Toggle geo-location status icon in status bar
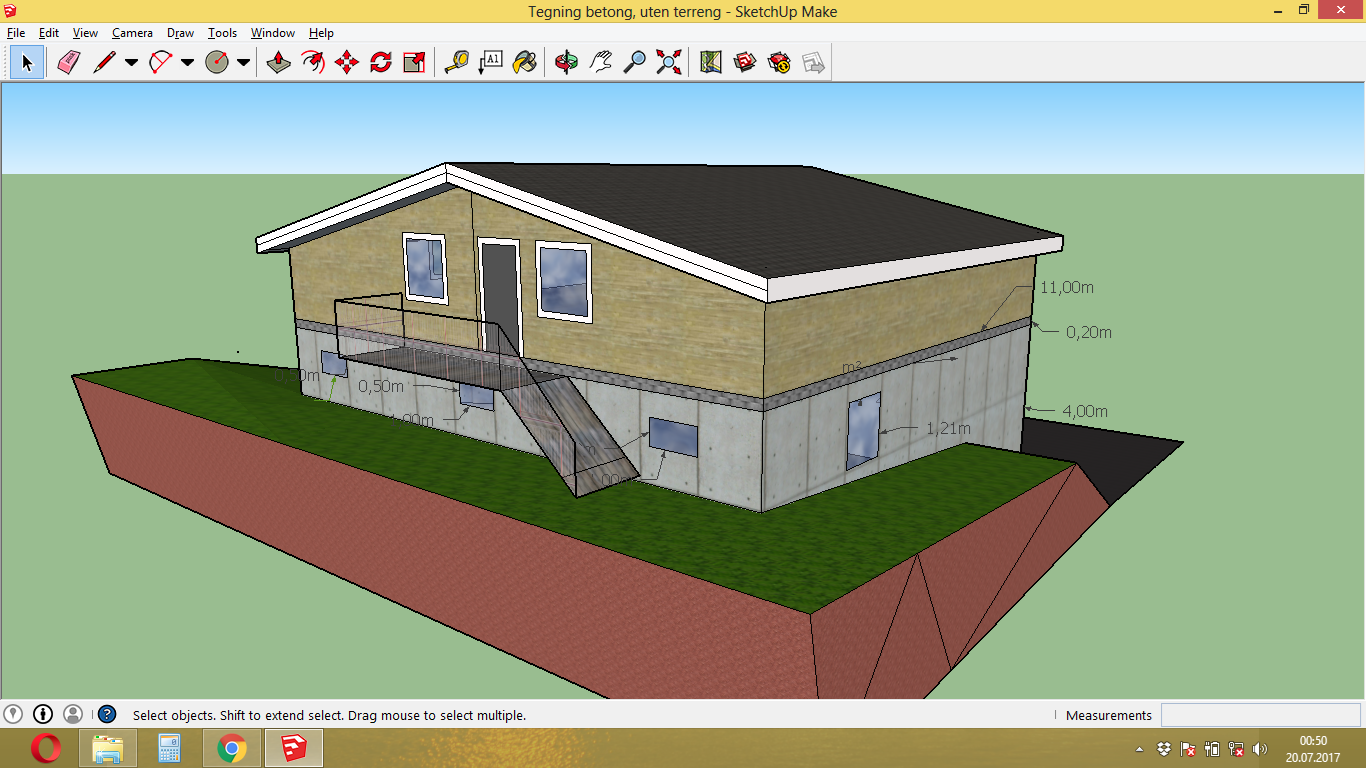Screen dimensions: 1366x768 coord(13,714)
